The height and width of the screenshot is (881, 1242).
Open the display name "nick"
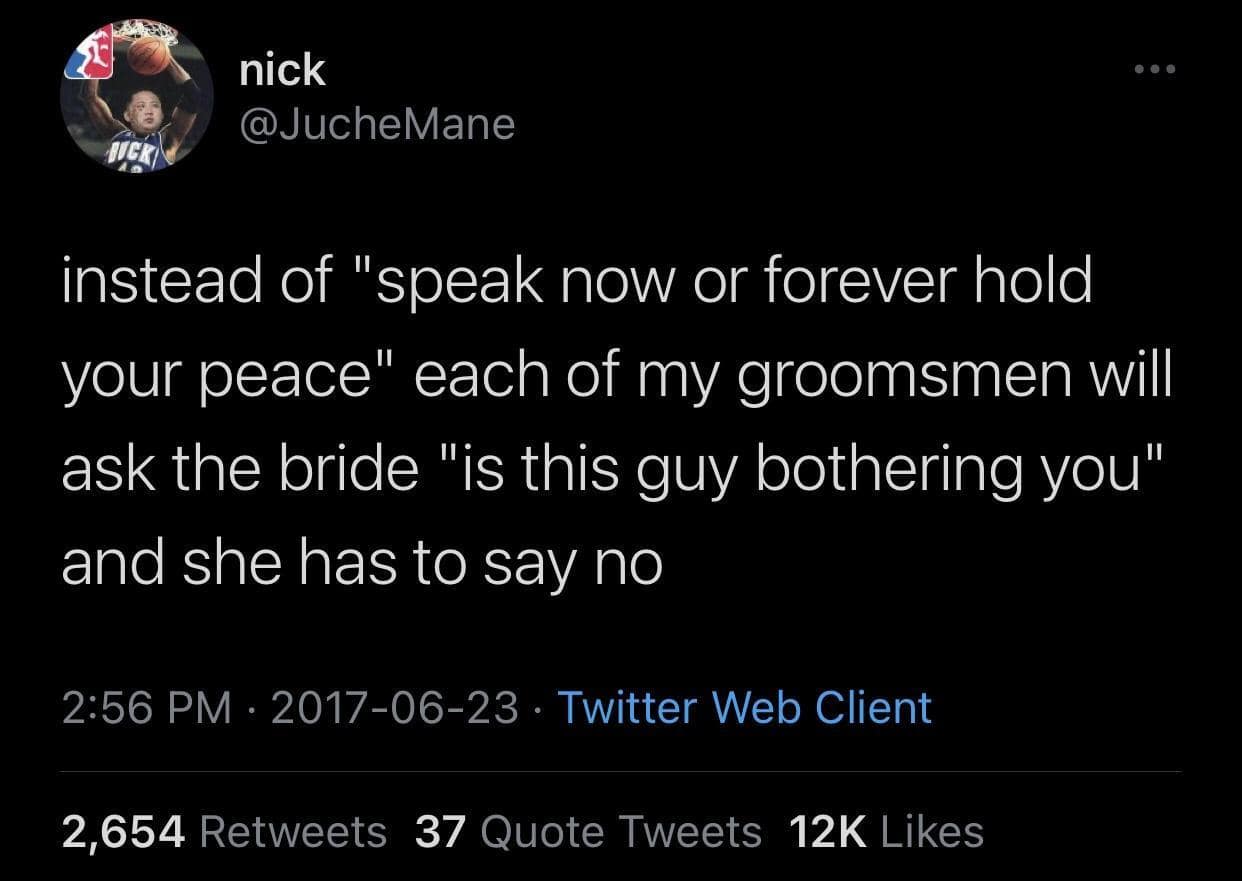(x=283, y=69)
